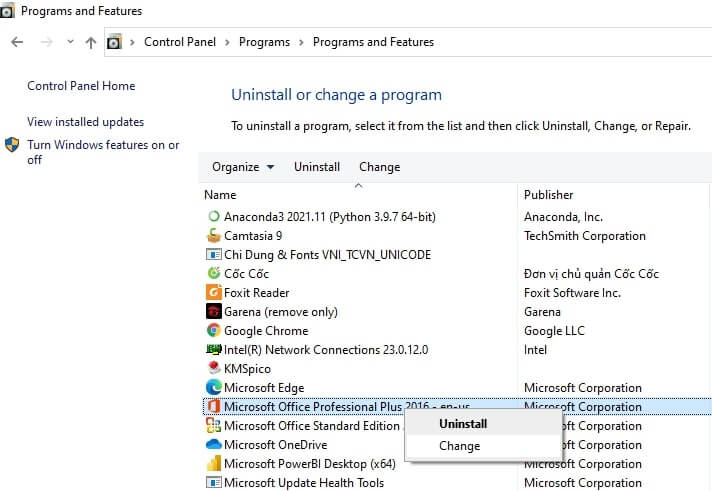Click the Microsoft Edge icon

click(213, 387)
